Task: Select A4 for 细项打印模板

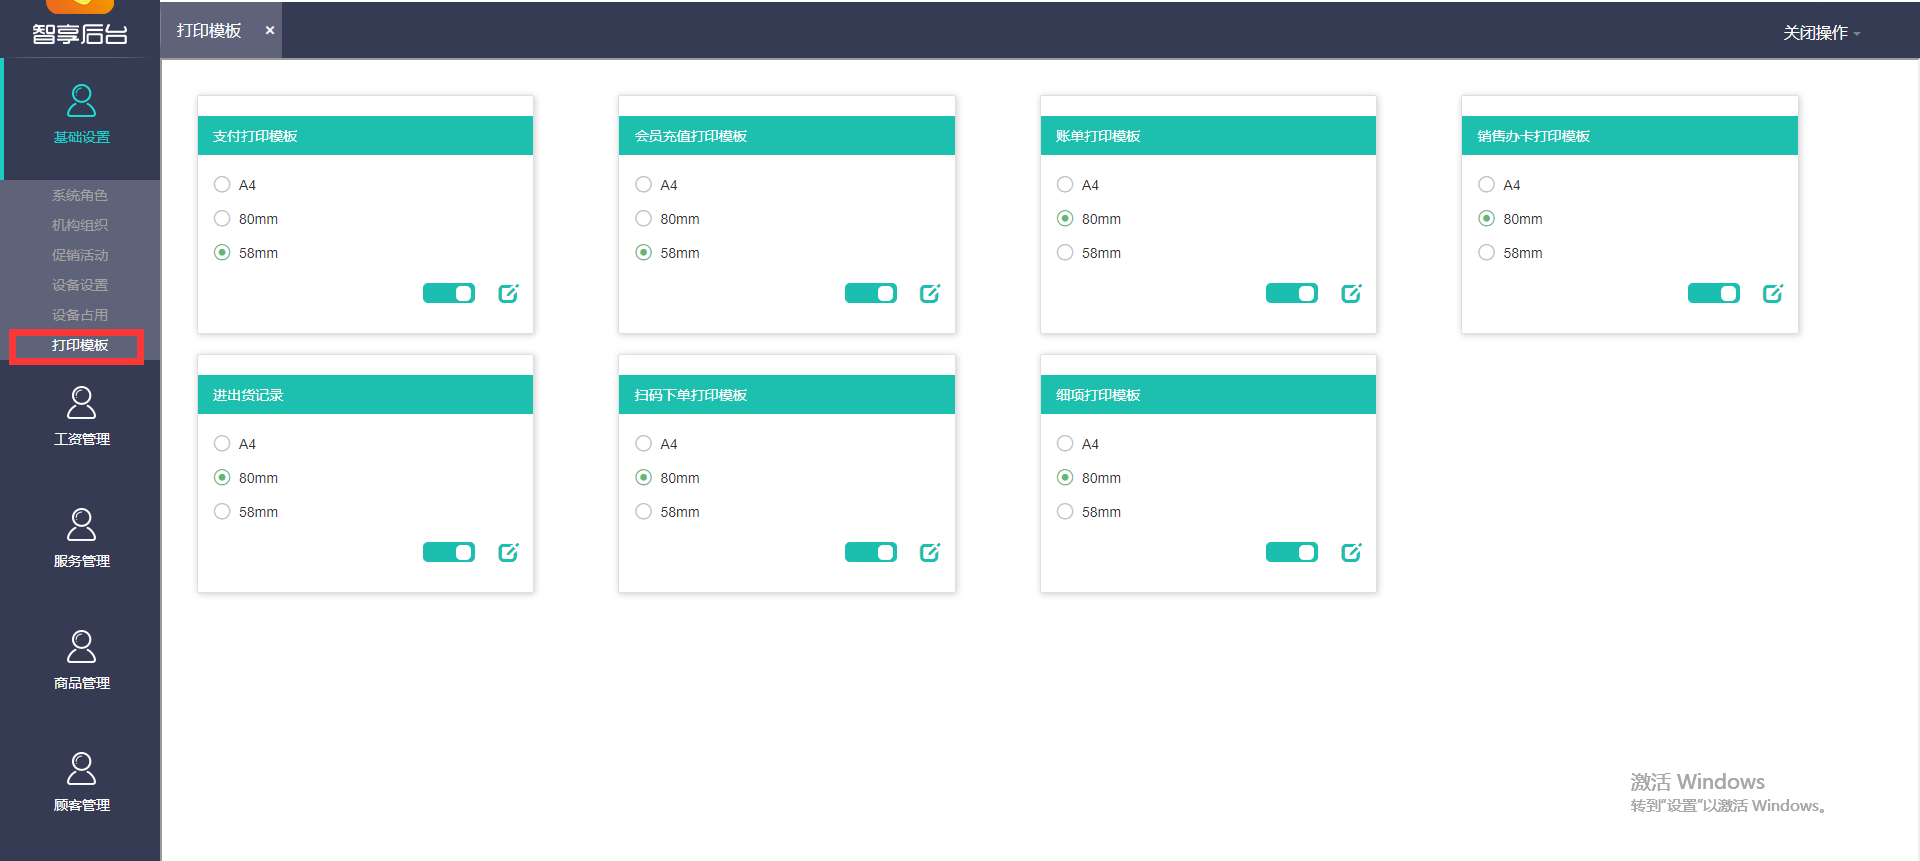Action: click(x=1065, y=444)
